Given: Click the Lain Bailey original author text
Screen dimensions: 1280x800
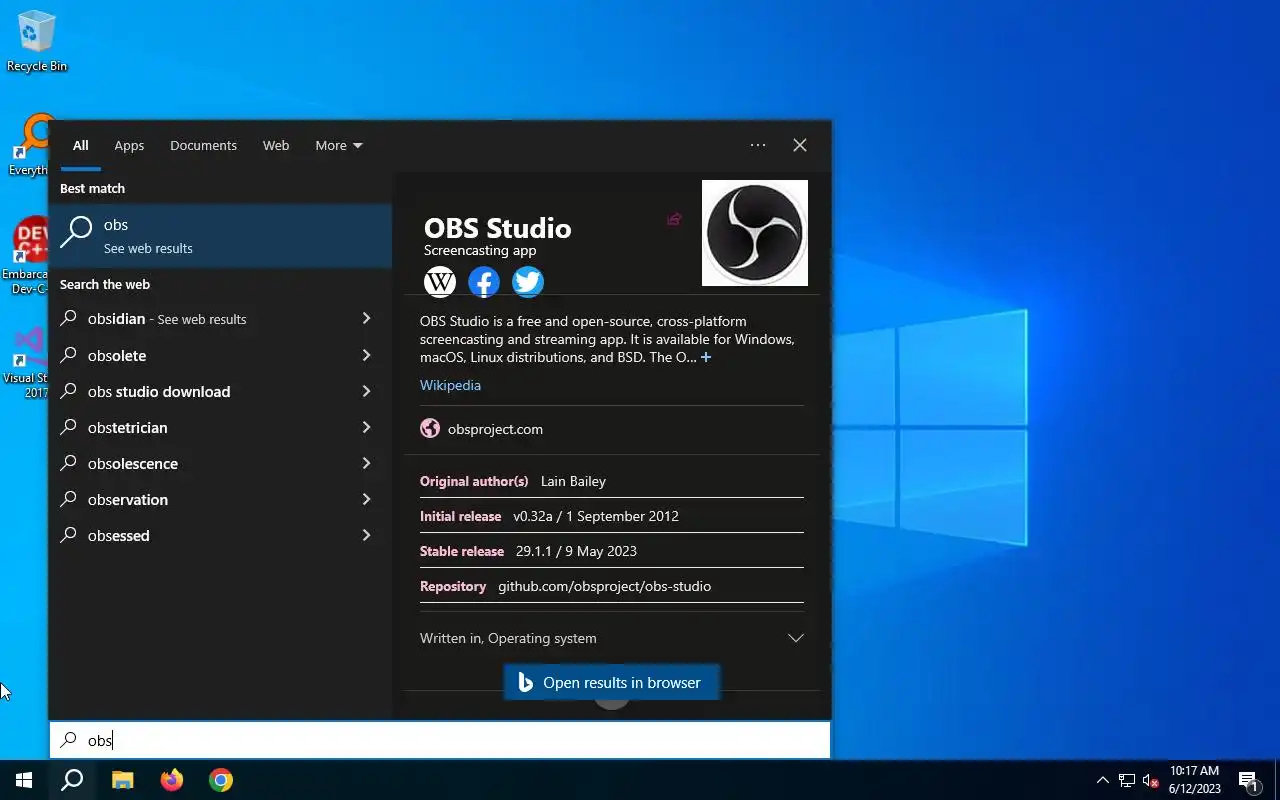Looking at the screenshot, I should (x=573, y=481).
